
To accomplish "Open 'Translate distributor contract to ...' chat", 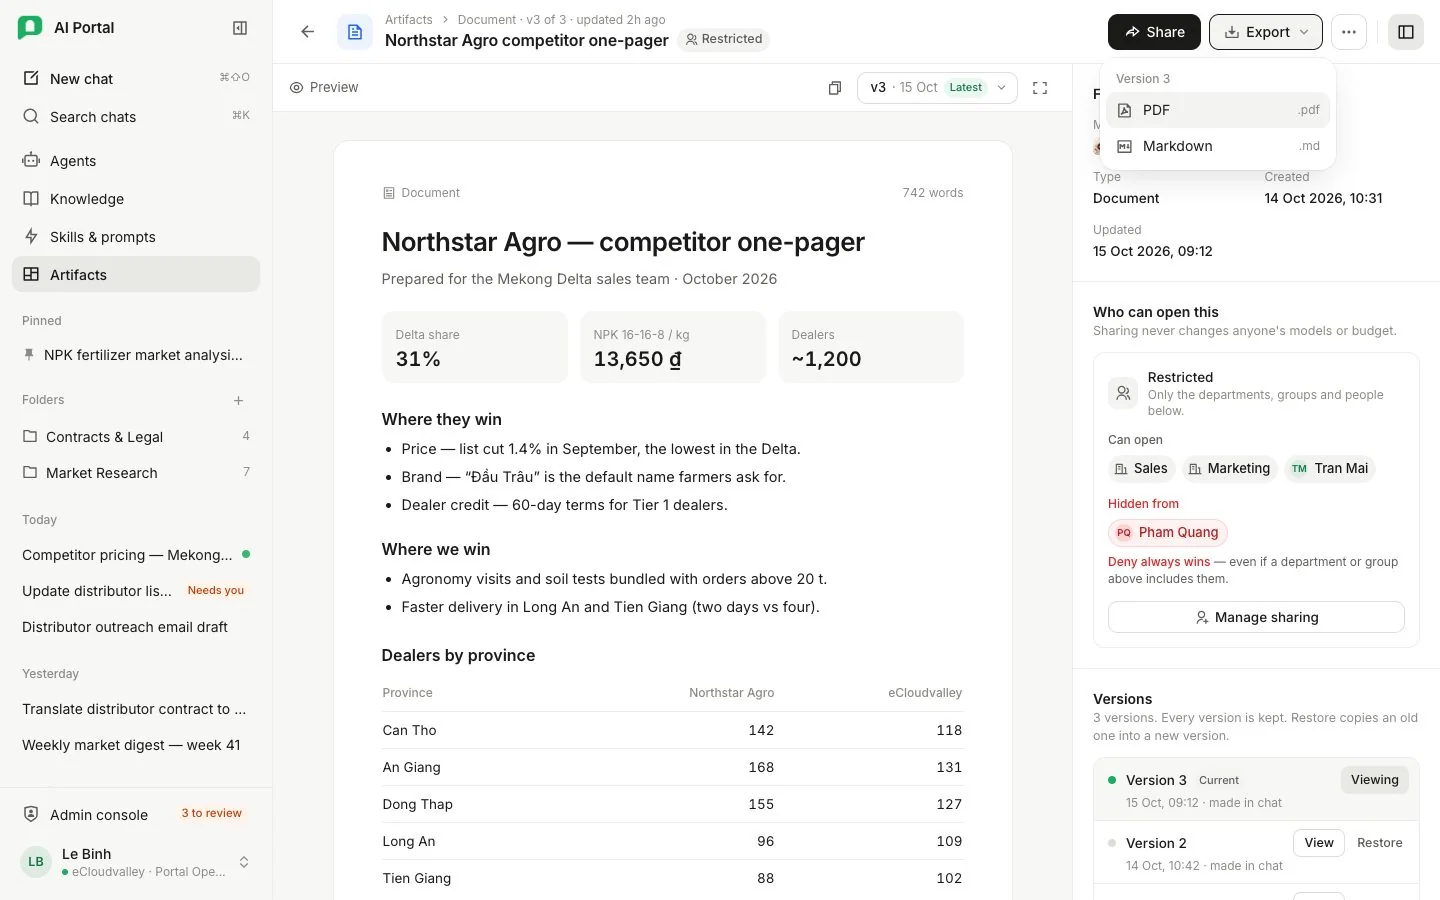I will point(136,709).
